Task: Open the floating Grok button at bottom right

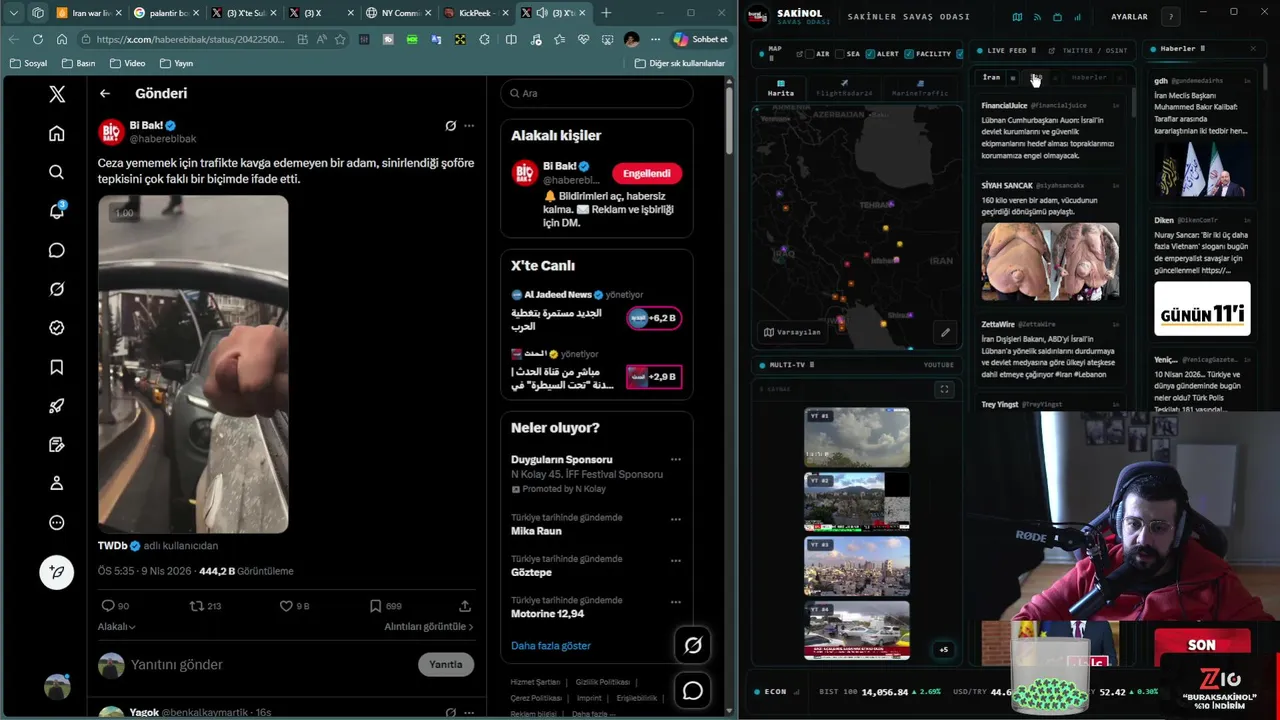Action: [x=693, y=645]
